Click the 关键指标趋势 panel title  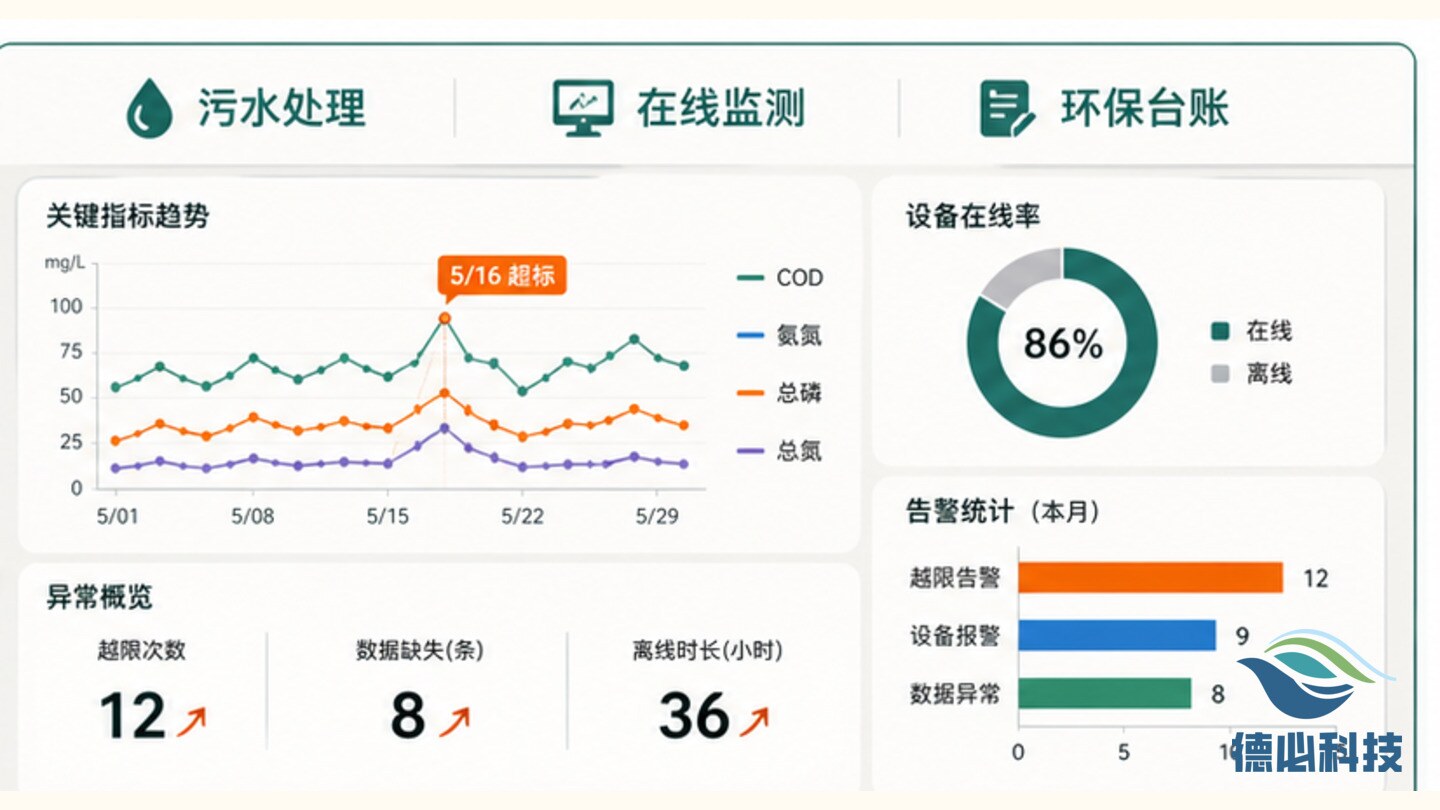pos(128,216)
